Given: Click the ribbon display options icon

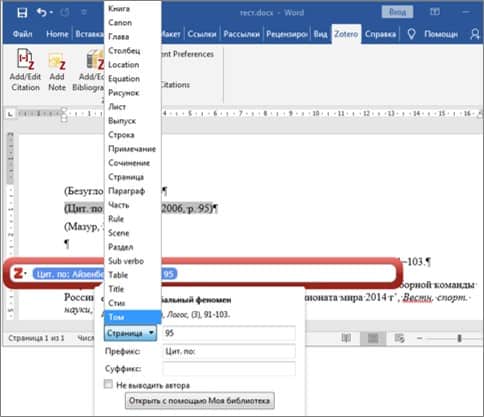Looking at the screenshot, I should pyautogui.click(x=435, y=12).
